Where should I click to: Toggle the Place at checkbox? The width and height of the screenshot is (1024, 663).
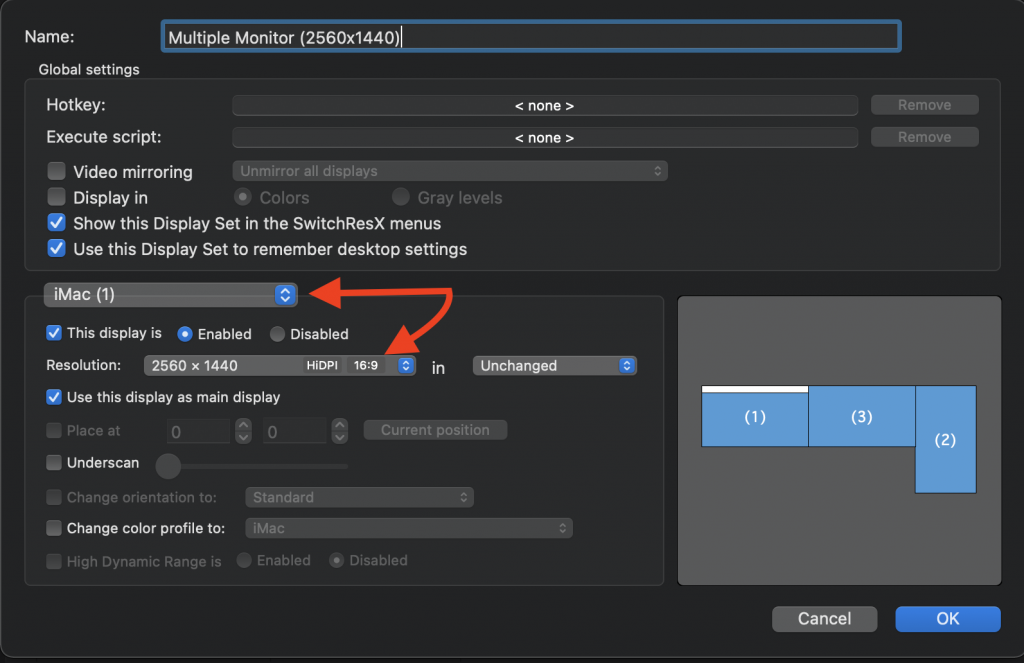[x=54, y=430]
